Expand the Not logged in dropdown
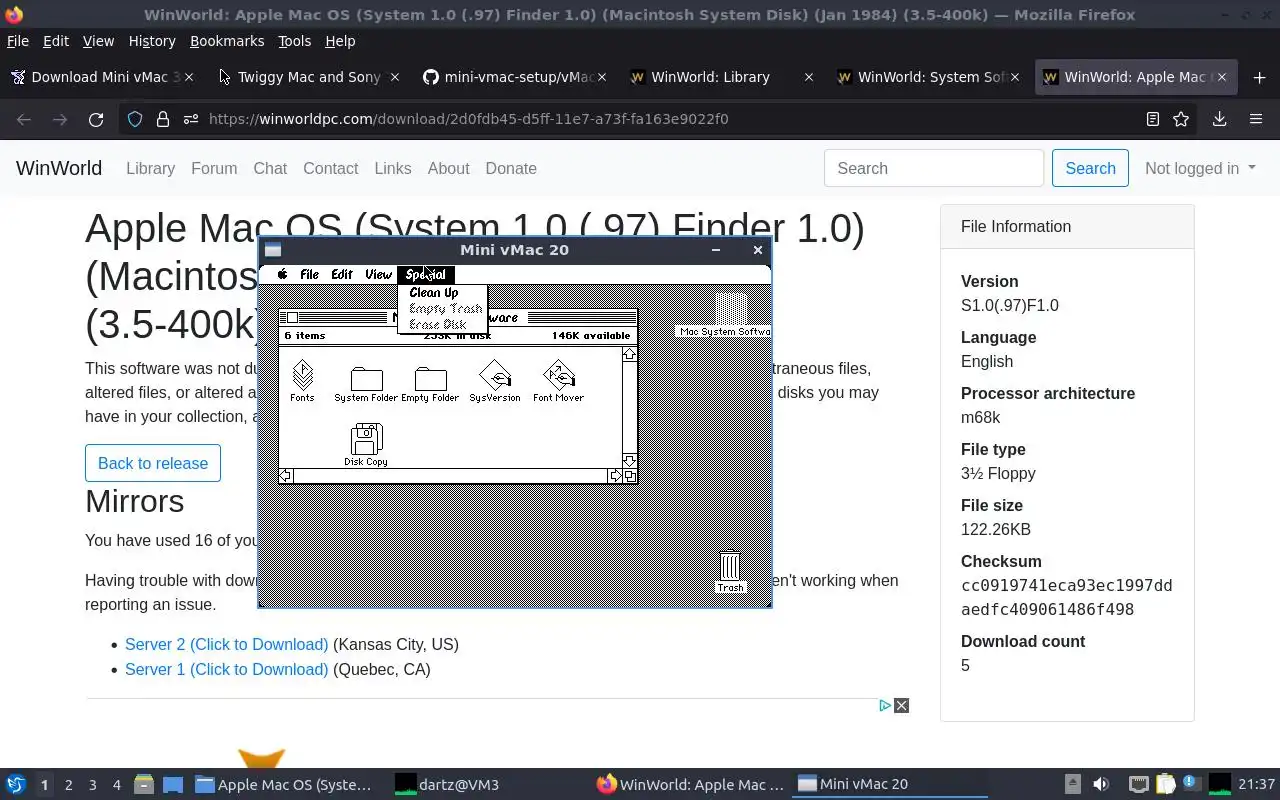This screenshot has width=1280, height=800. pos(1200,168)
